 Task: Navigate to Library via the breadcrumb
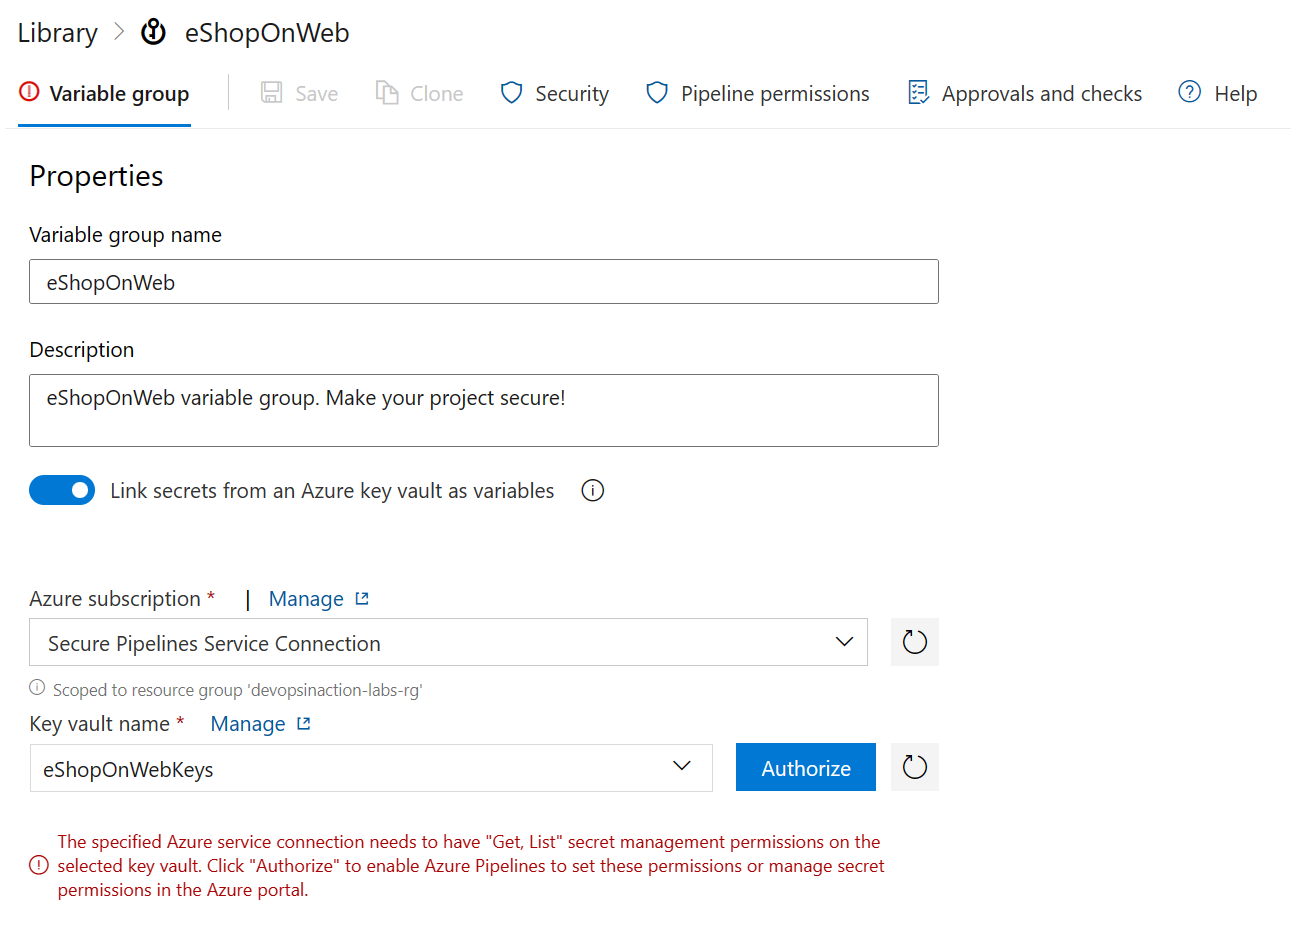[56, 32]
